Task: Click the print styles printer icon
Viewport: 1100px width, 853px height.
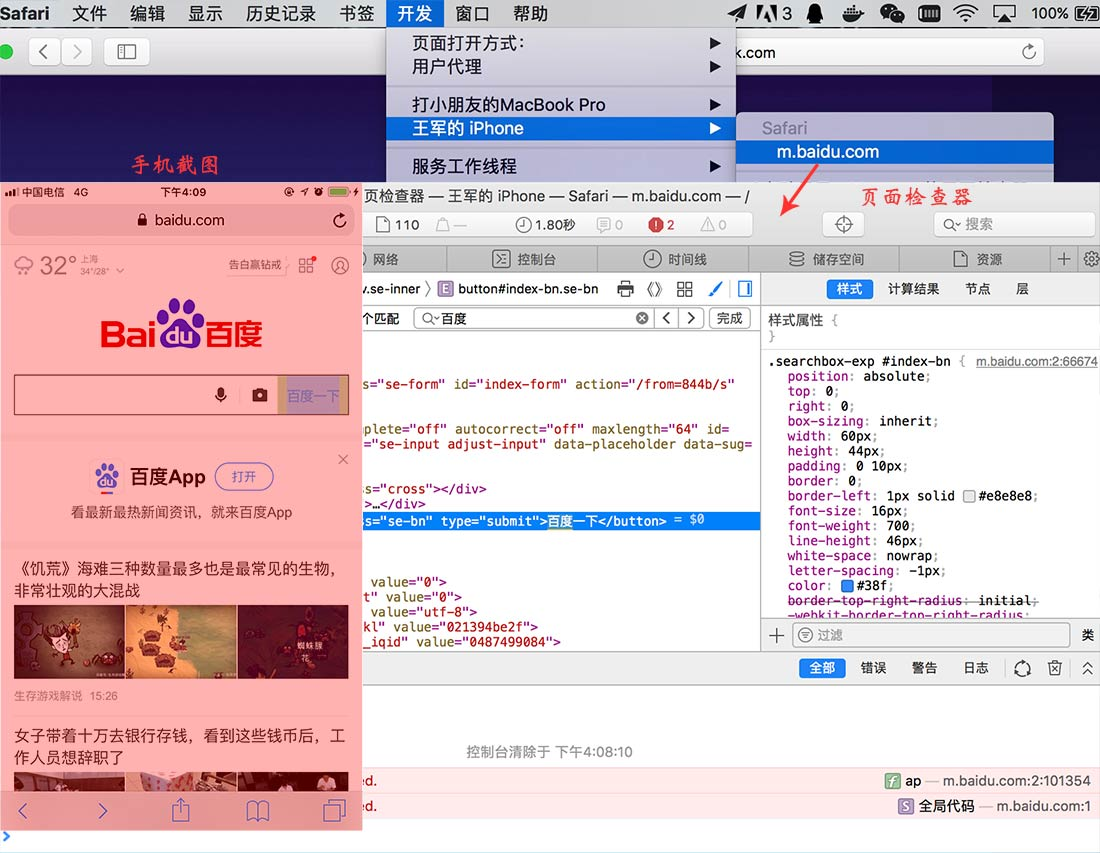Action: point(625,289)
